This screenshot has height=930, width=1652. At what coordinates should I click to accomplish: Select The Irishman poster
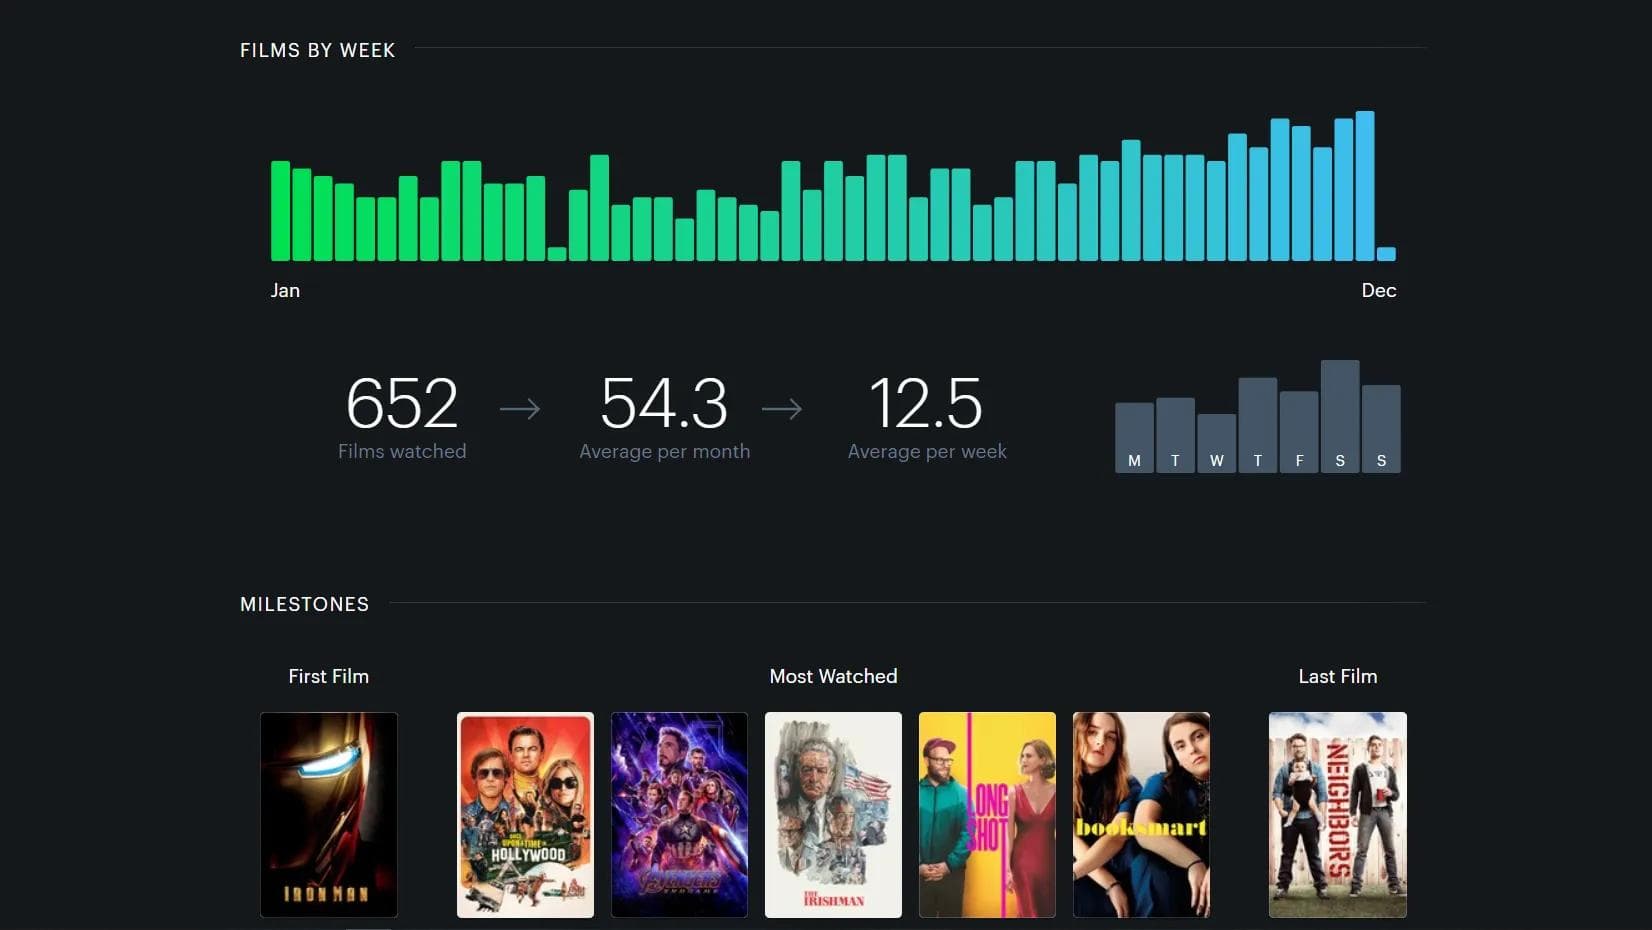pos(833,815)
